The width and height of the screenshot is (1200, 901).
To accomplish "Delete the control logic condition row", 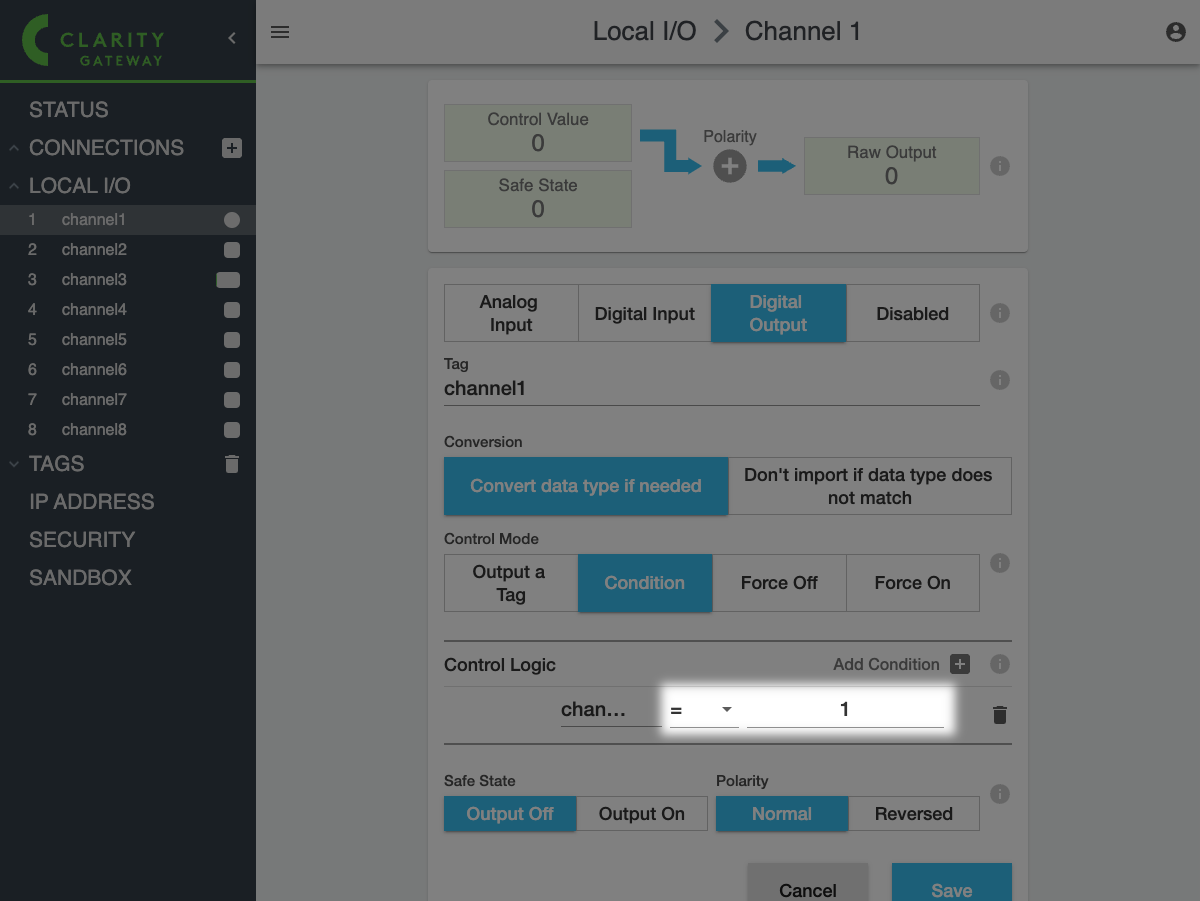I will (999, 714).
